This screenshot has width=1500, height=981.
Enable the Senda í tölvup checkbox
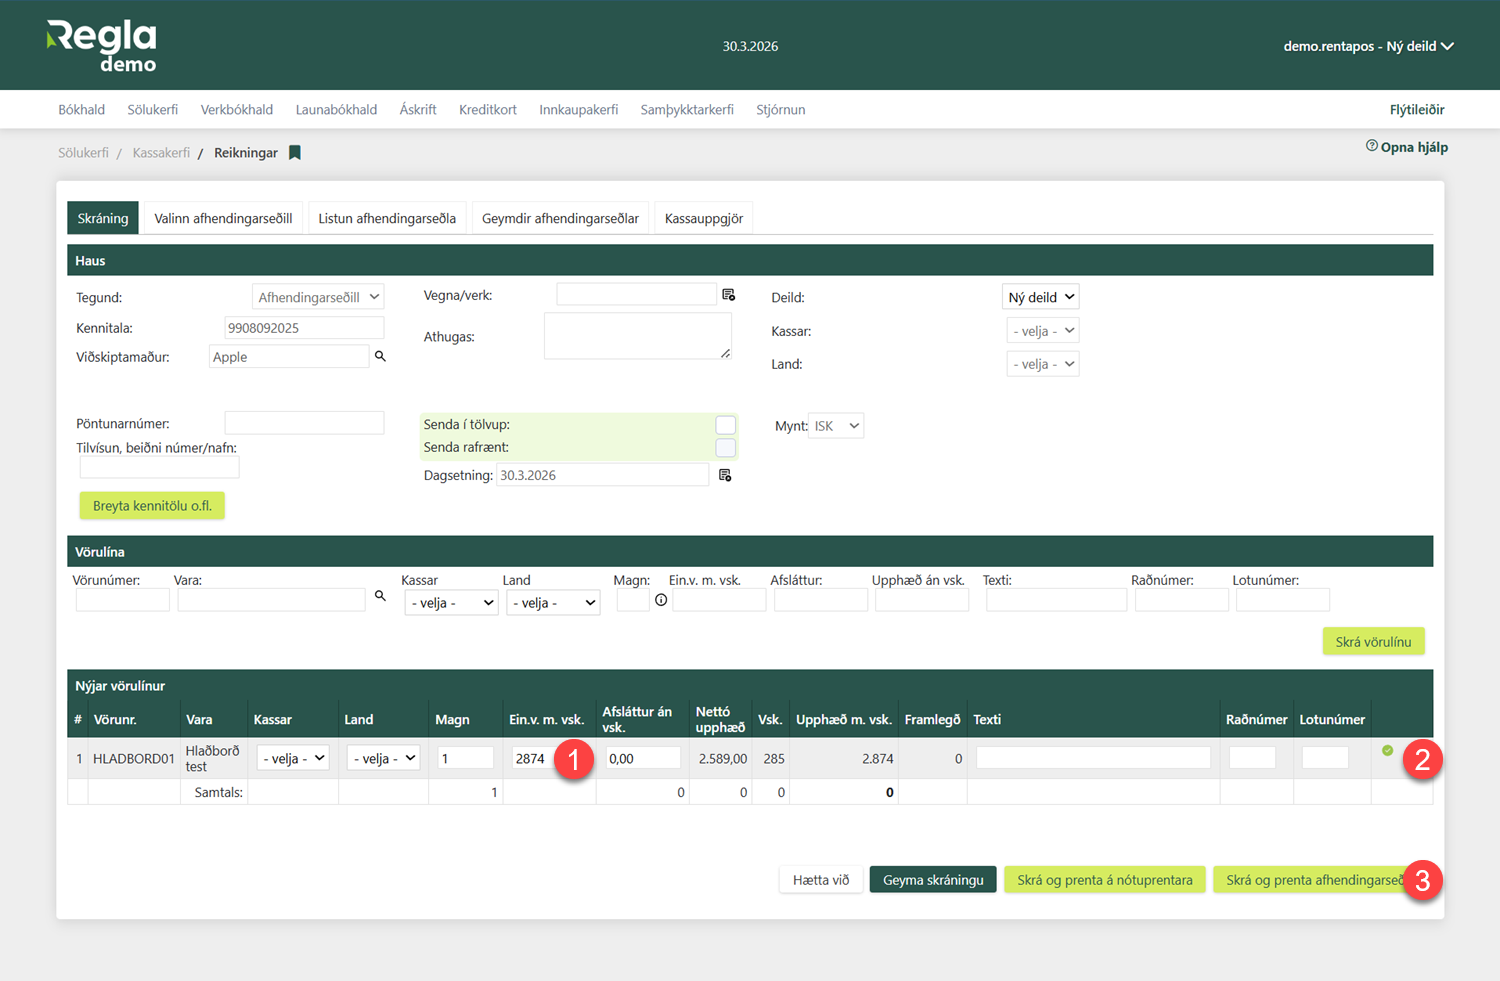(x=725, y=425)
